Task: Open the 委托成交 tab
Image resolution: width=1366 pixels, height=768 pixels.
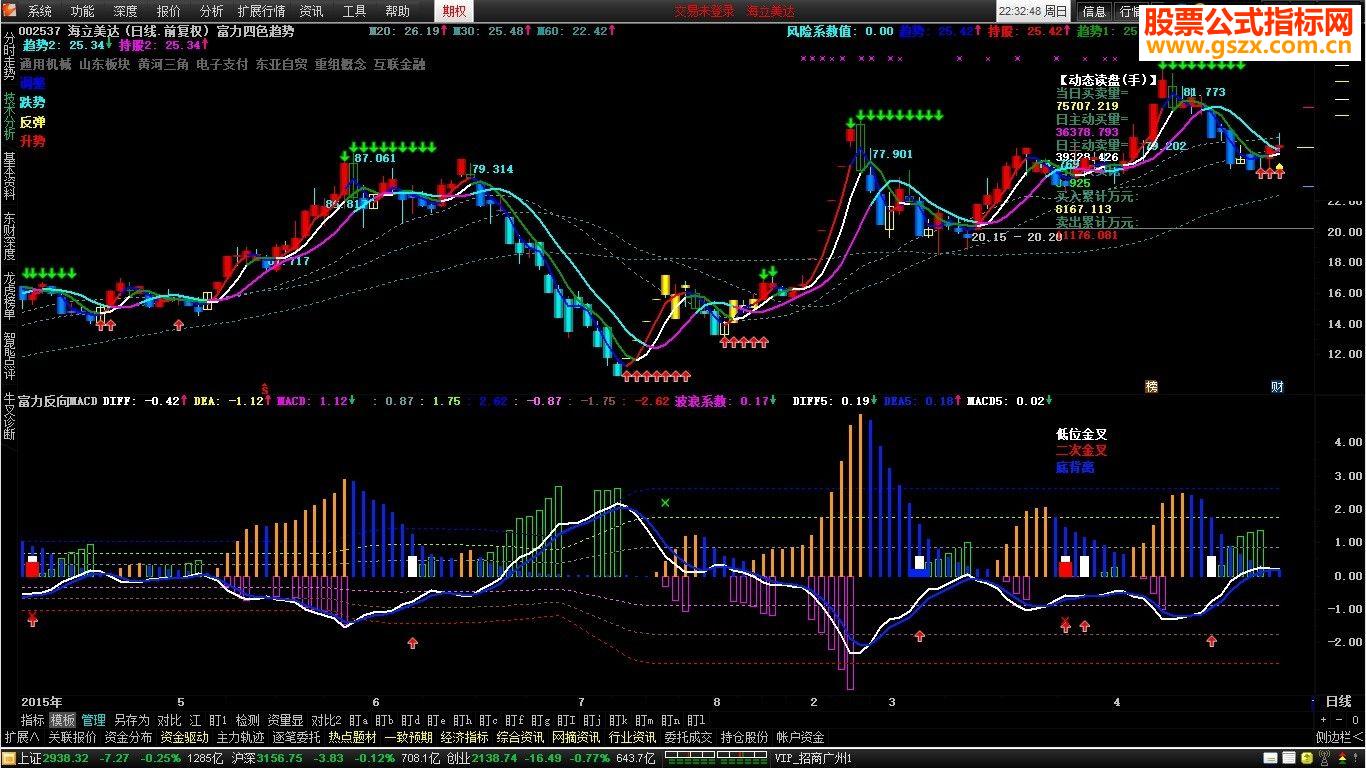Action: tap(688, 737)
